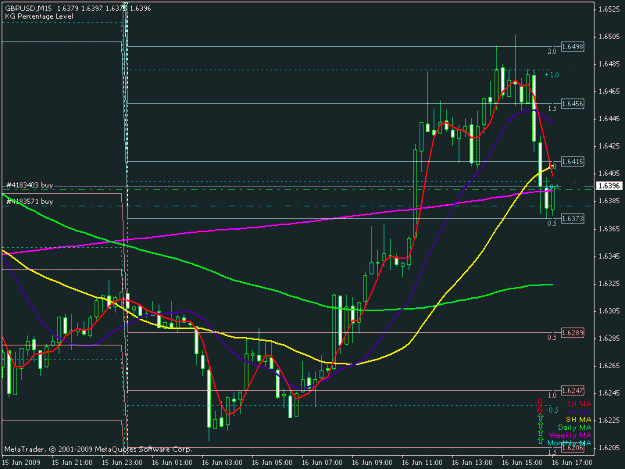Click the red down arrow beside 1H MA
This screenshot has width=625, height=469.
(x=540, y=403)
